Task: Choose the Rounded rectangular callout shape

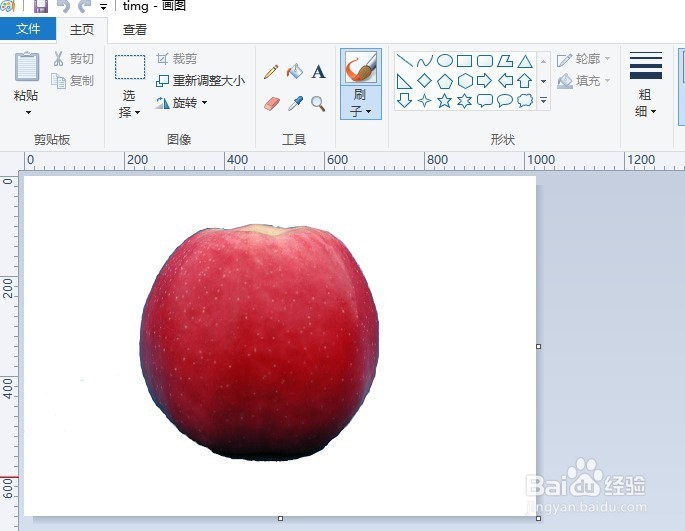Action: (484, 101)
